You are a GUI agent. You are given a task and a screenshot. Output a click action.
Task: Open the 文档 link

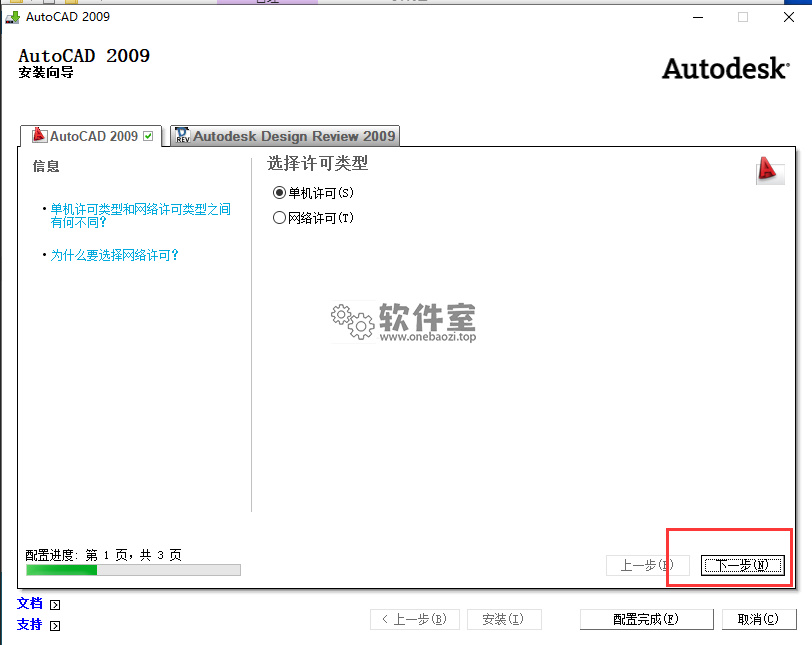click(x=30, y=604)
